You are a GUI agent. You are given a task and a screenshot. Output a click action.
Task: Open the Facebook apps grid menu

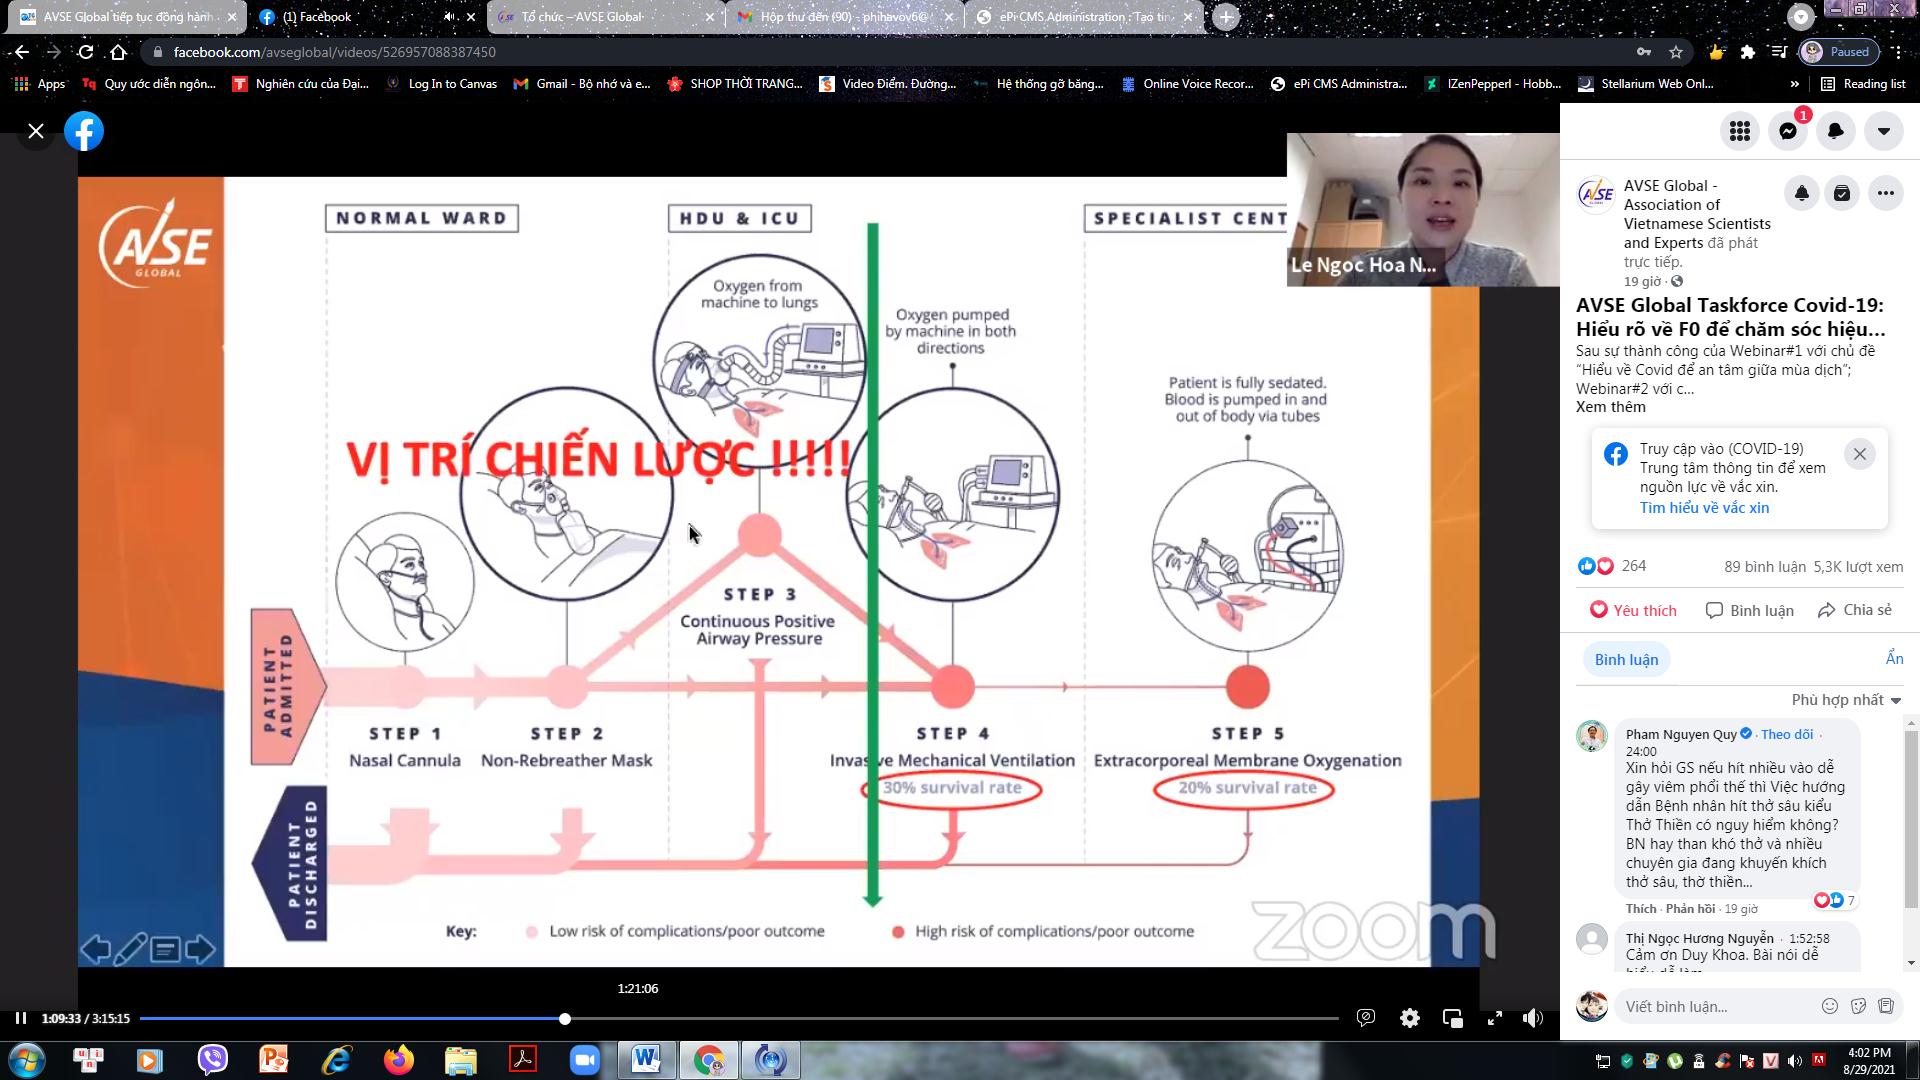pyautogui.click(x=1740, y=131)
